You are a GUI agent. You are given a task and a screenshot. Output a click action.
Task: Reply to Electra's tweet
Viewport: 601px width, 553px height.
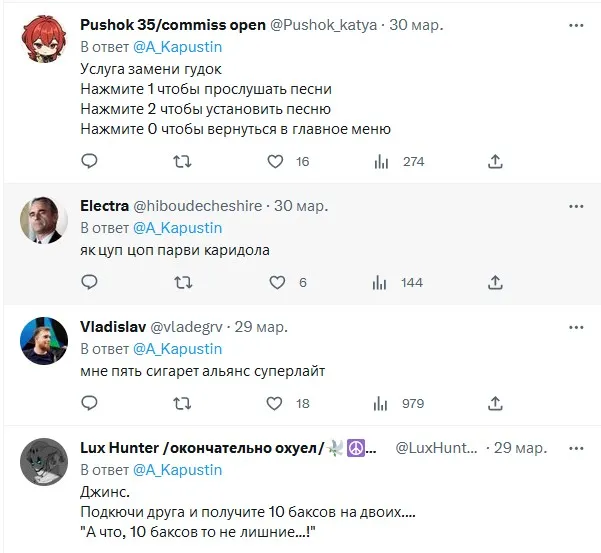click(89, 282)
